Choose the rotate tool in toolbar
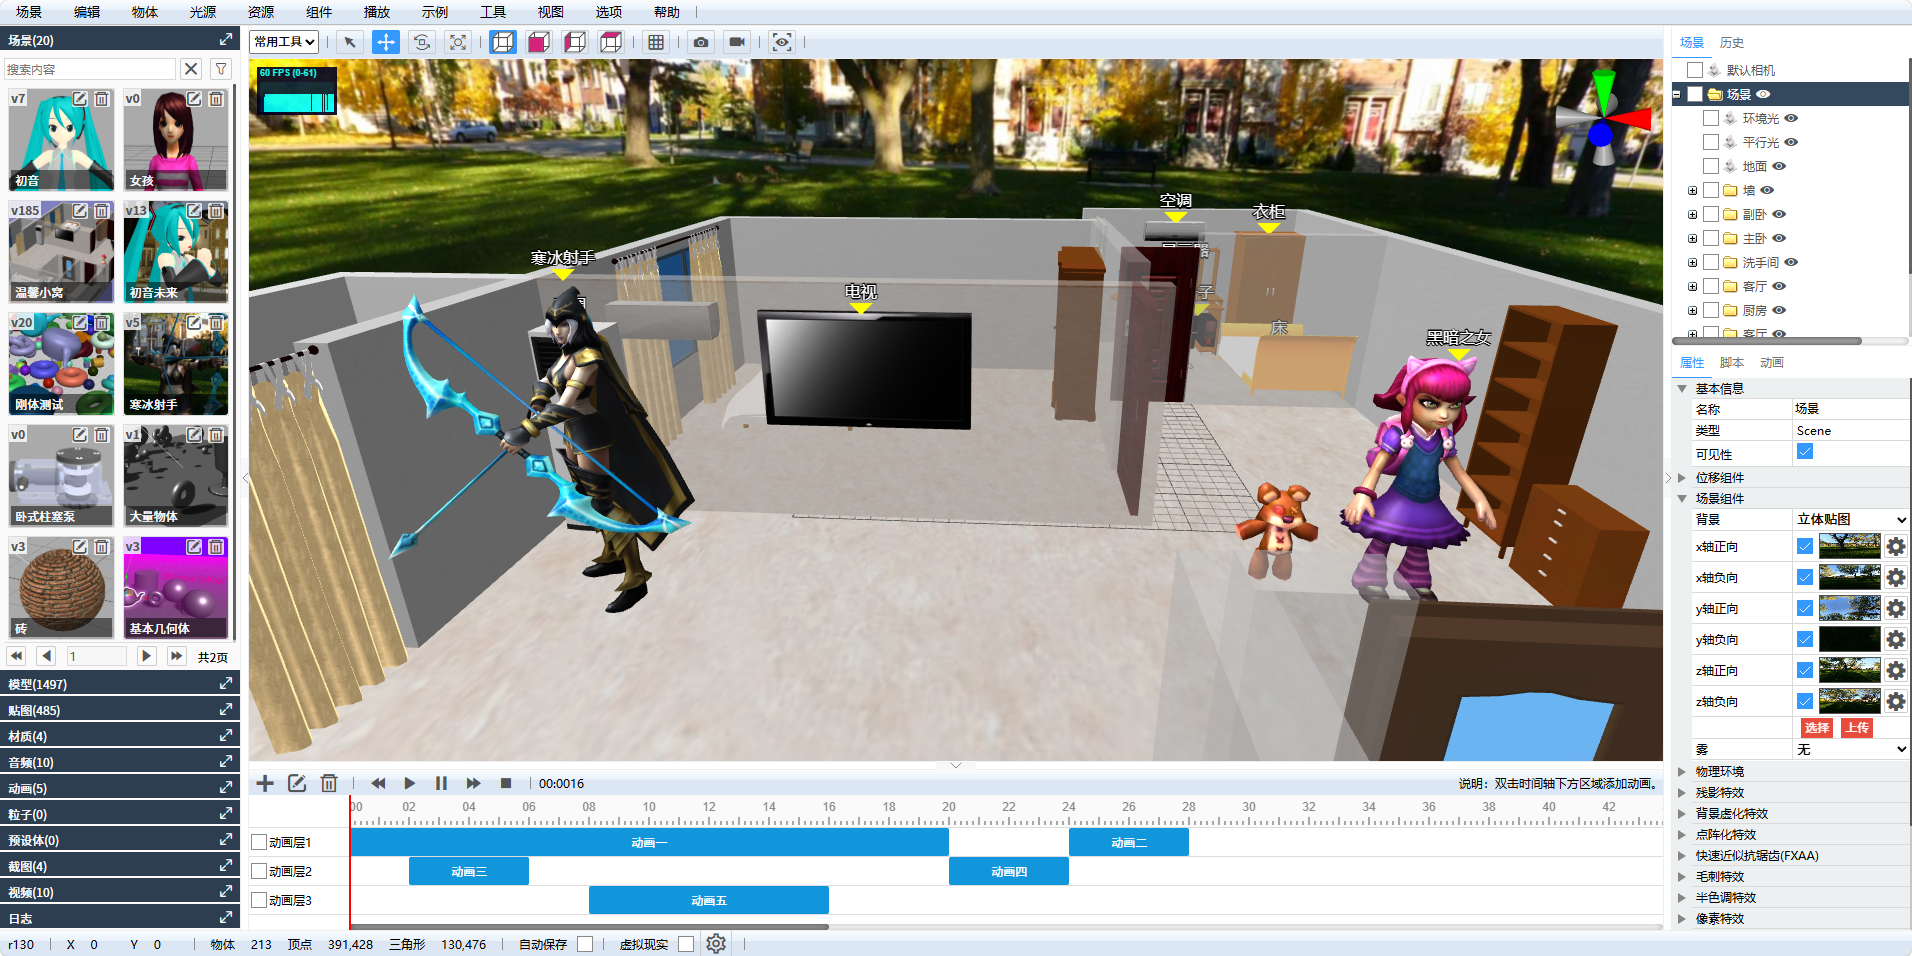Viewport: 1912px width, 956px height. [x=422, y=42]
